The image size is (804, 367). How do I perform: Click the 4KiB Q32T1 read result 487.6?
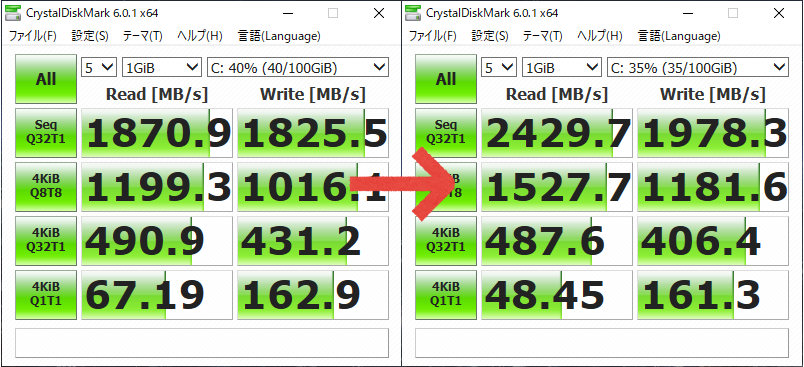pos(557,241)
